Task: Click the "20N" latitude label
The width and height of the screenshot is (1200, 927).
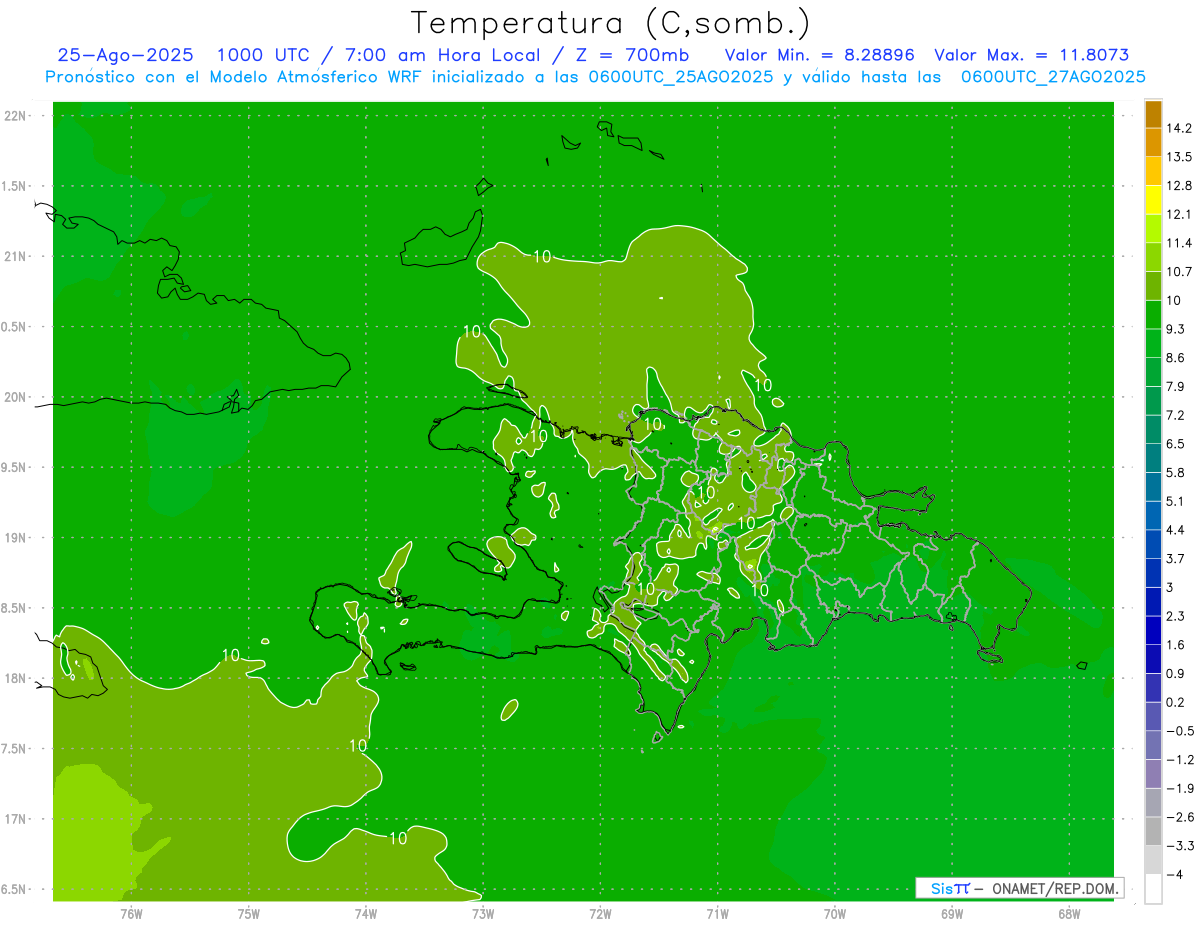Action: click(17, 397)
